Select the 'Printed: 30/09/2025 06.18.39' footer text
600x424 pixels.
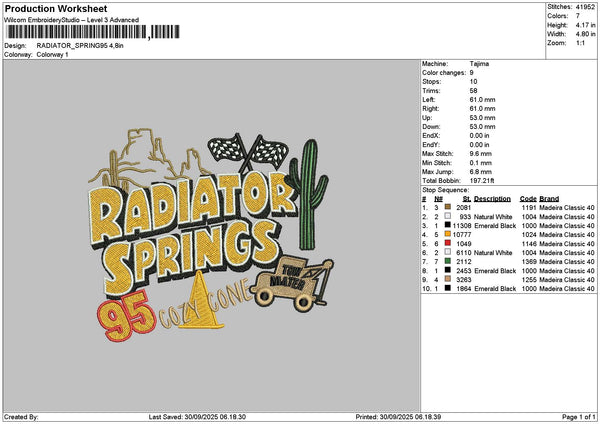[x=398, y=417]
